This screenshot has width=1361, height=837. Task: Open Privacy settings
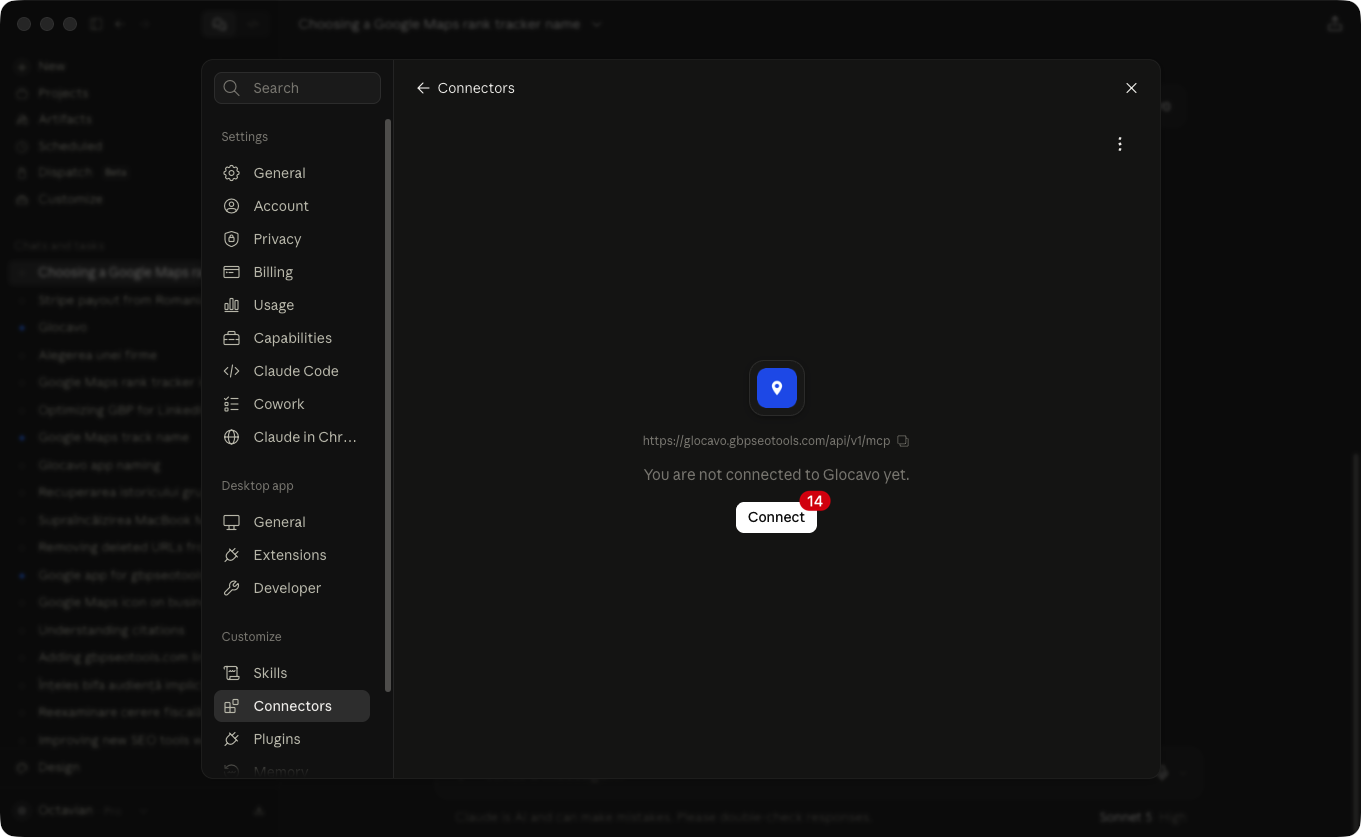[292, 239]
